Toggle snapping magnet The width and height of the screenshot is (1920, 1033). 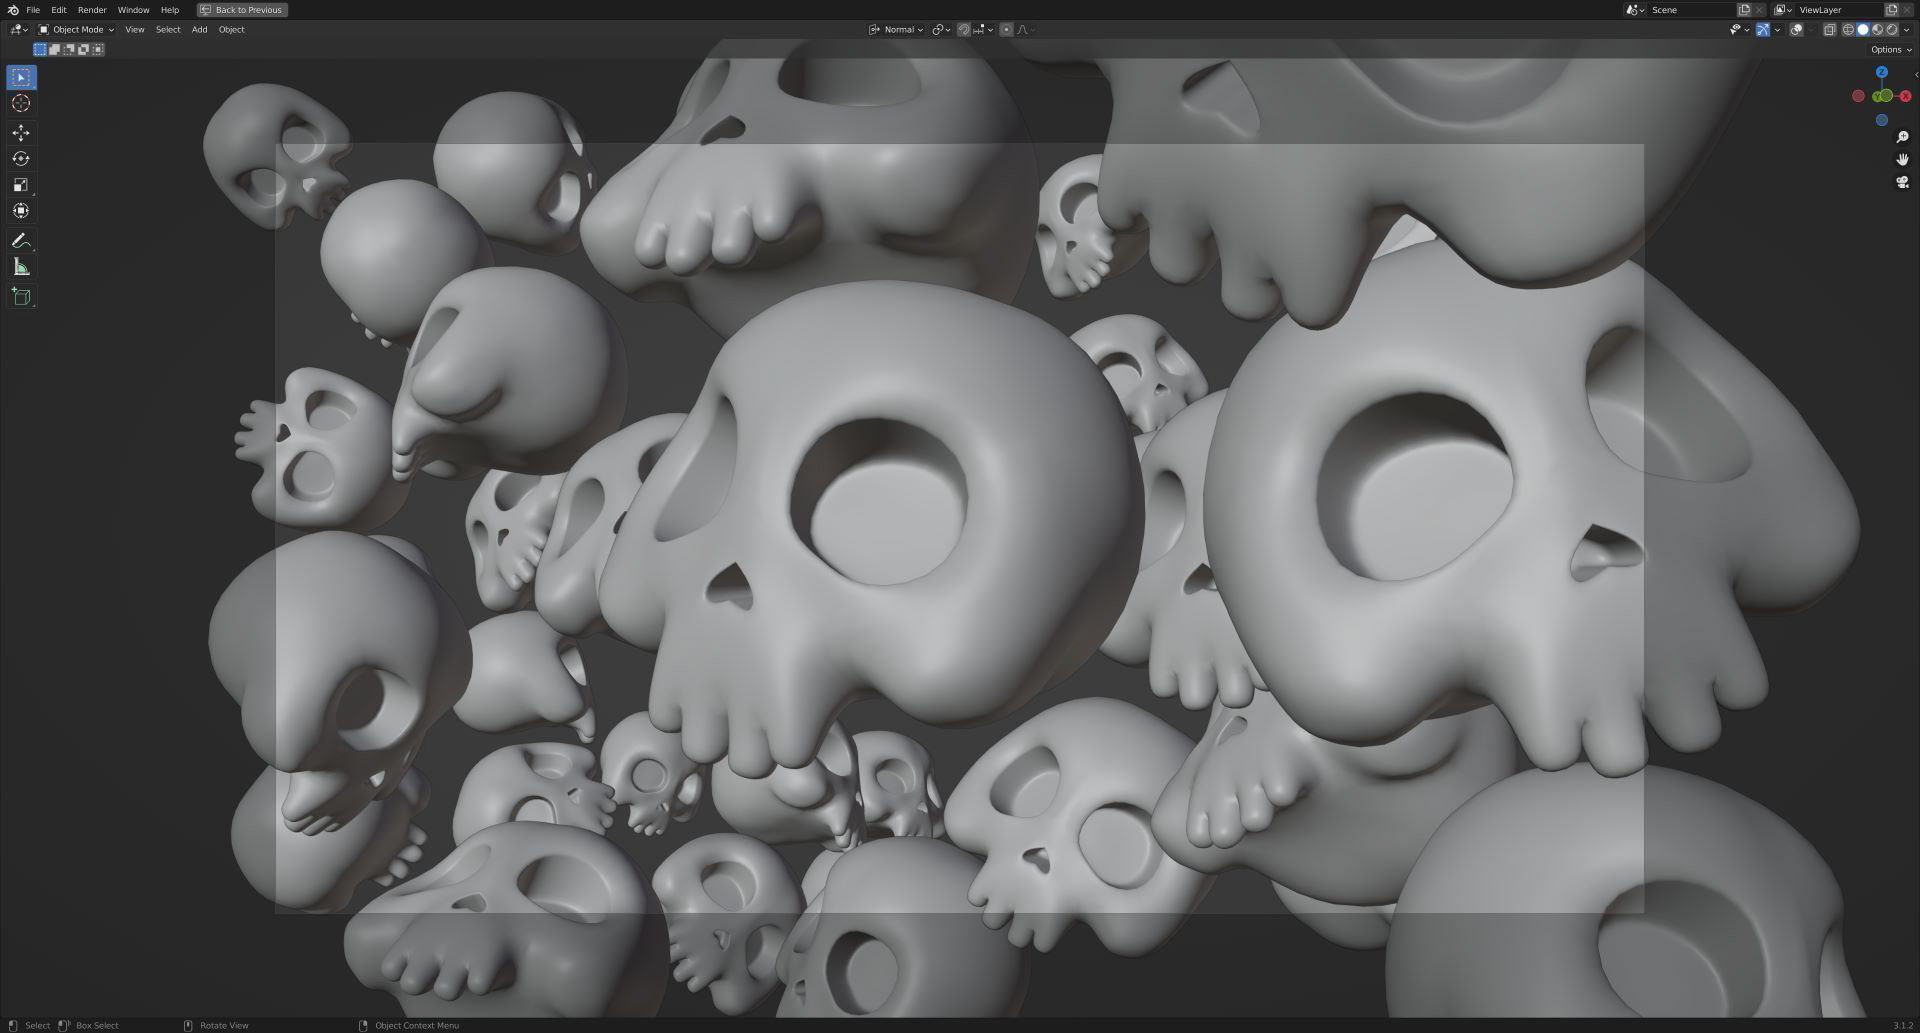coord(964,30)
